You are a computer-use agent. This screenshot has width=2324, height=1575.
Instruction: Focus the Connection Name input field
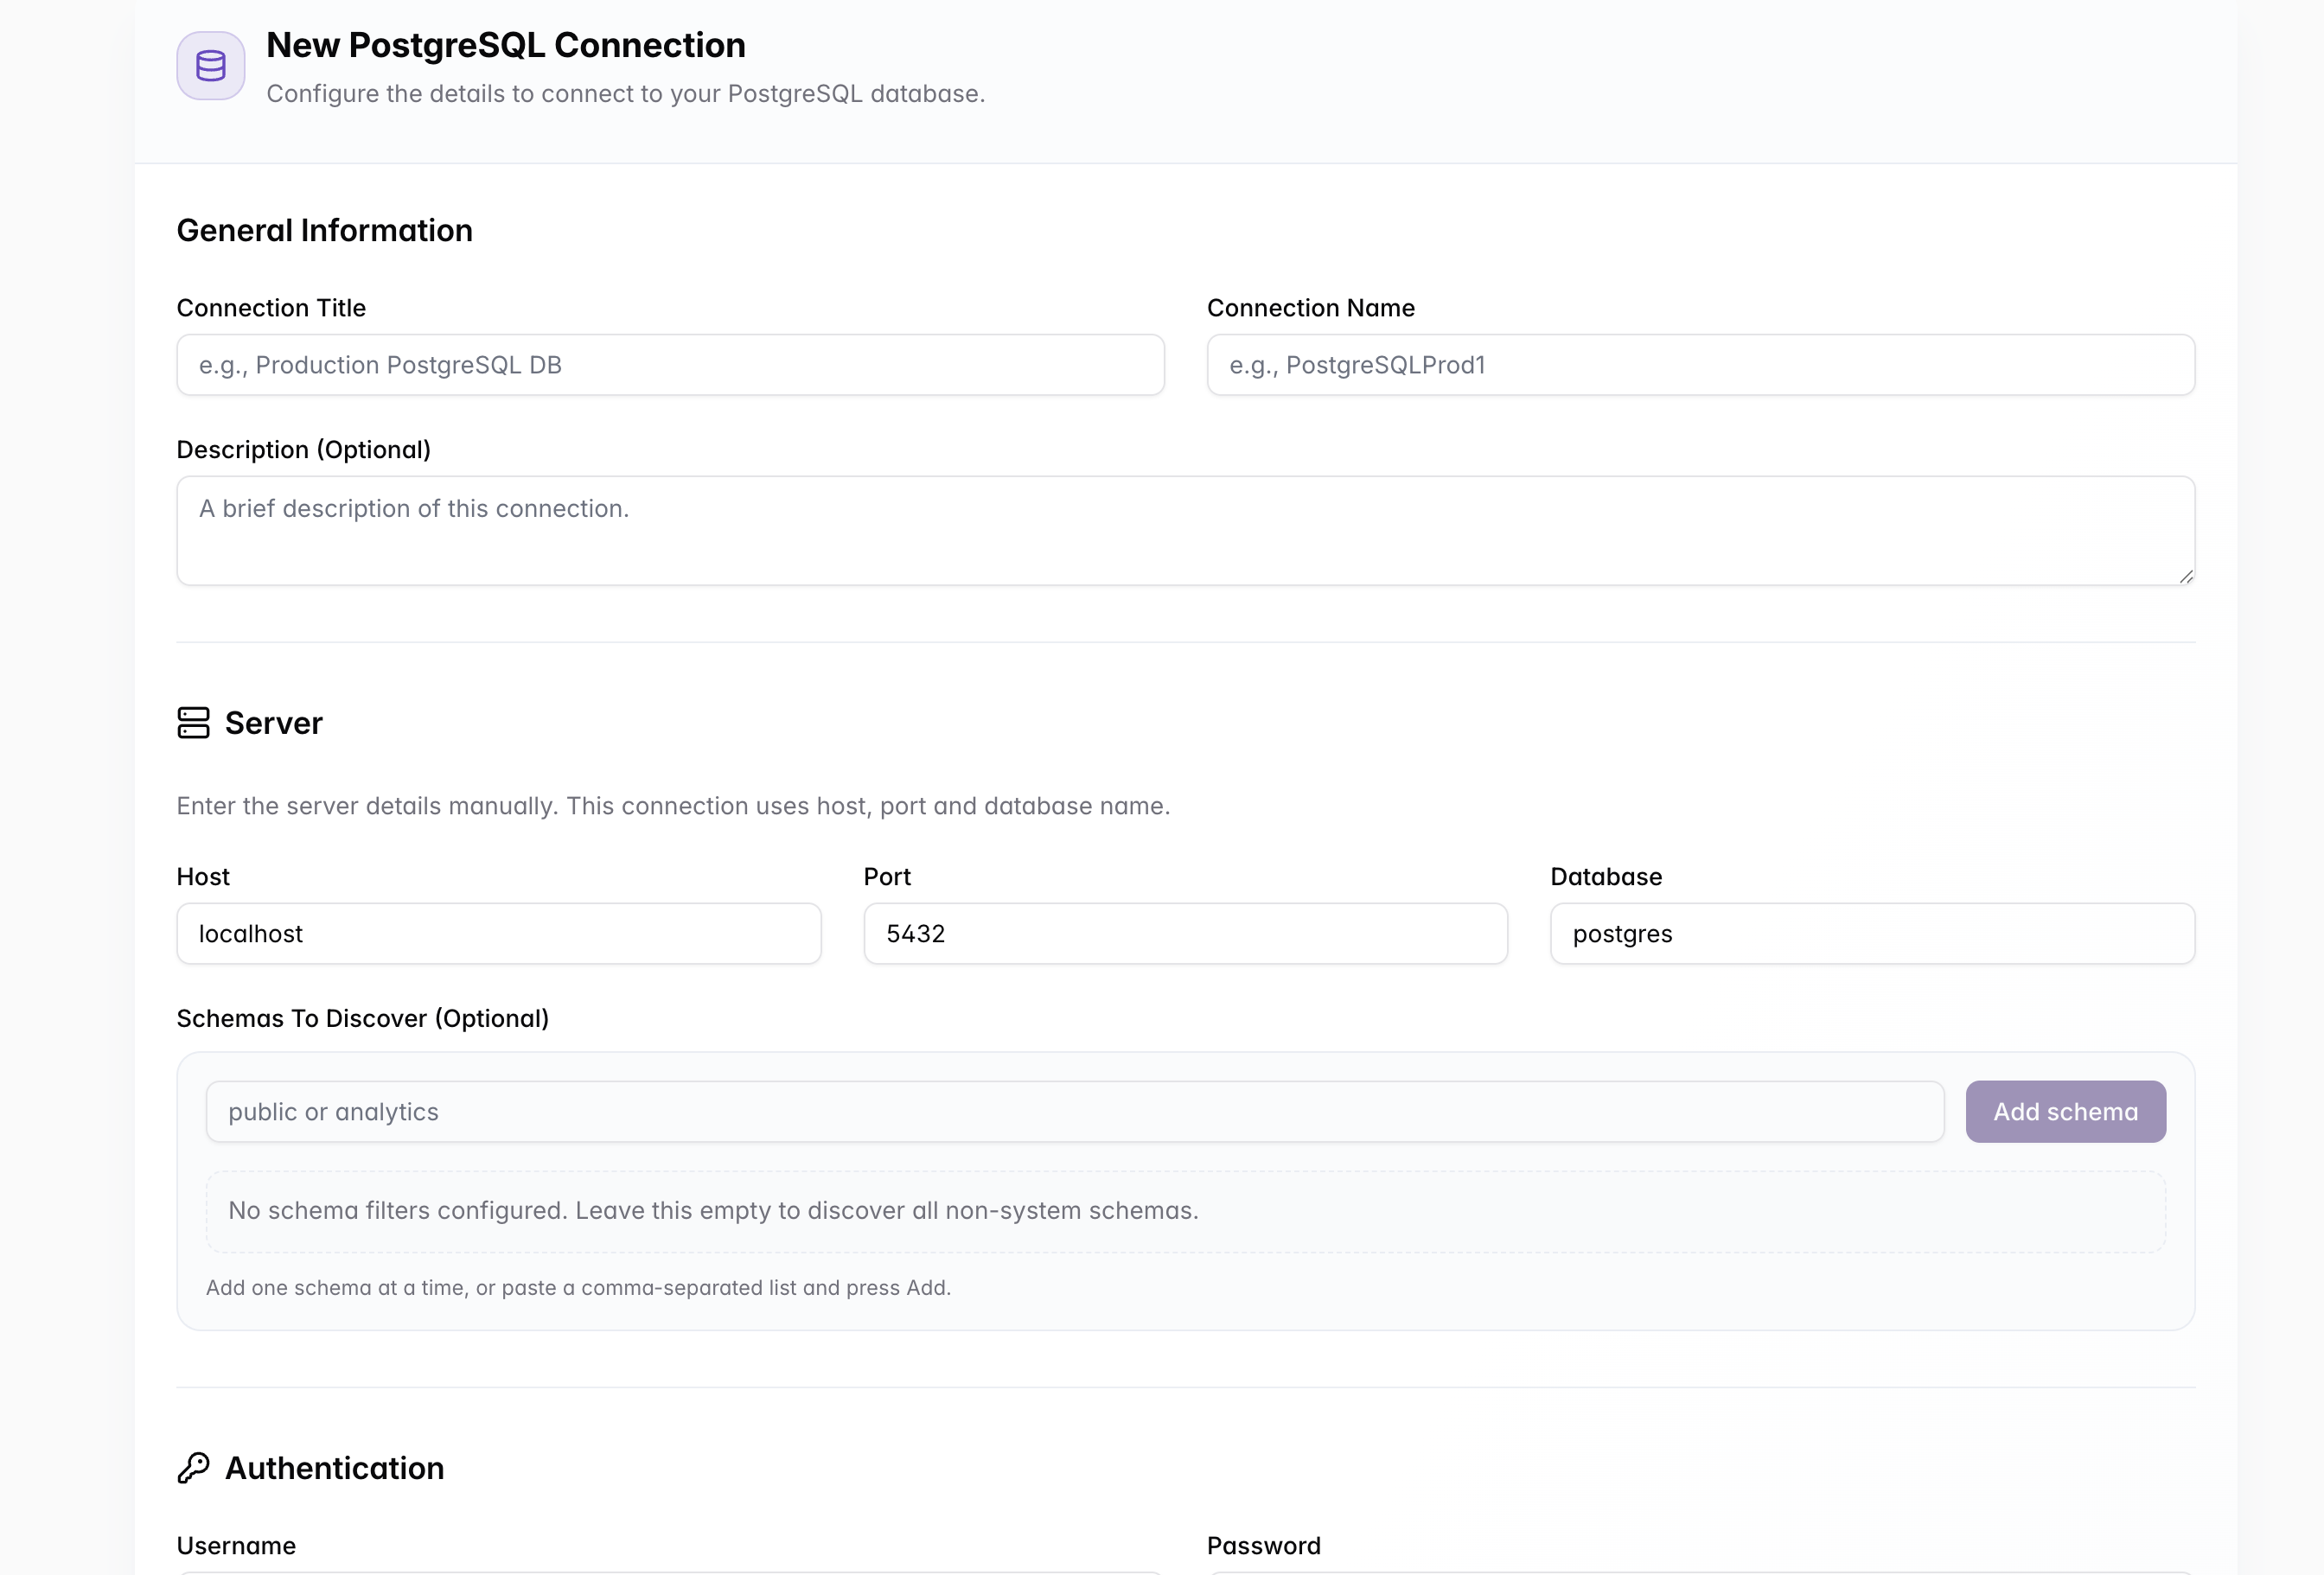point(1701,365)
